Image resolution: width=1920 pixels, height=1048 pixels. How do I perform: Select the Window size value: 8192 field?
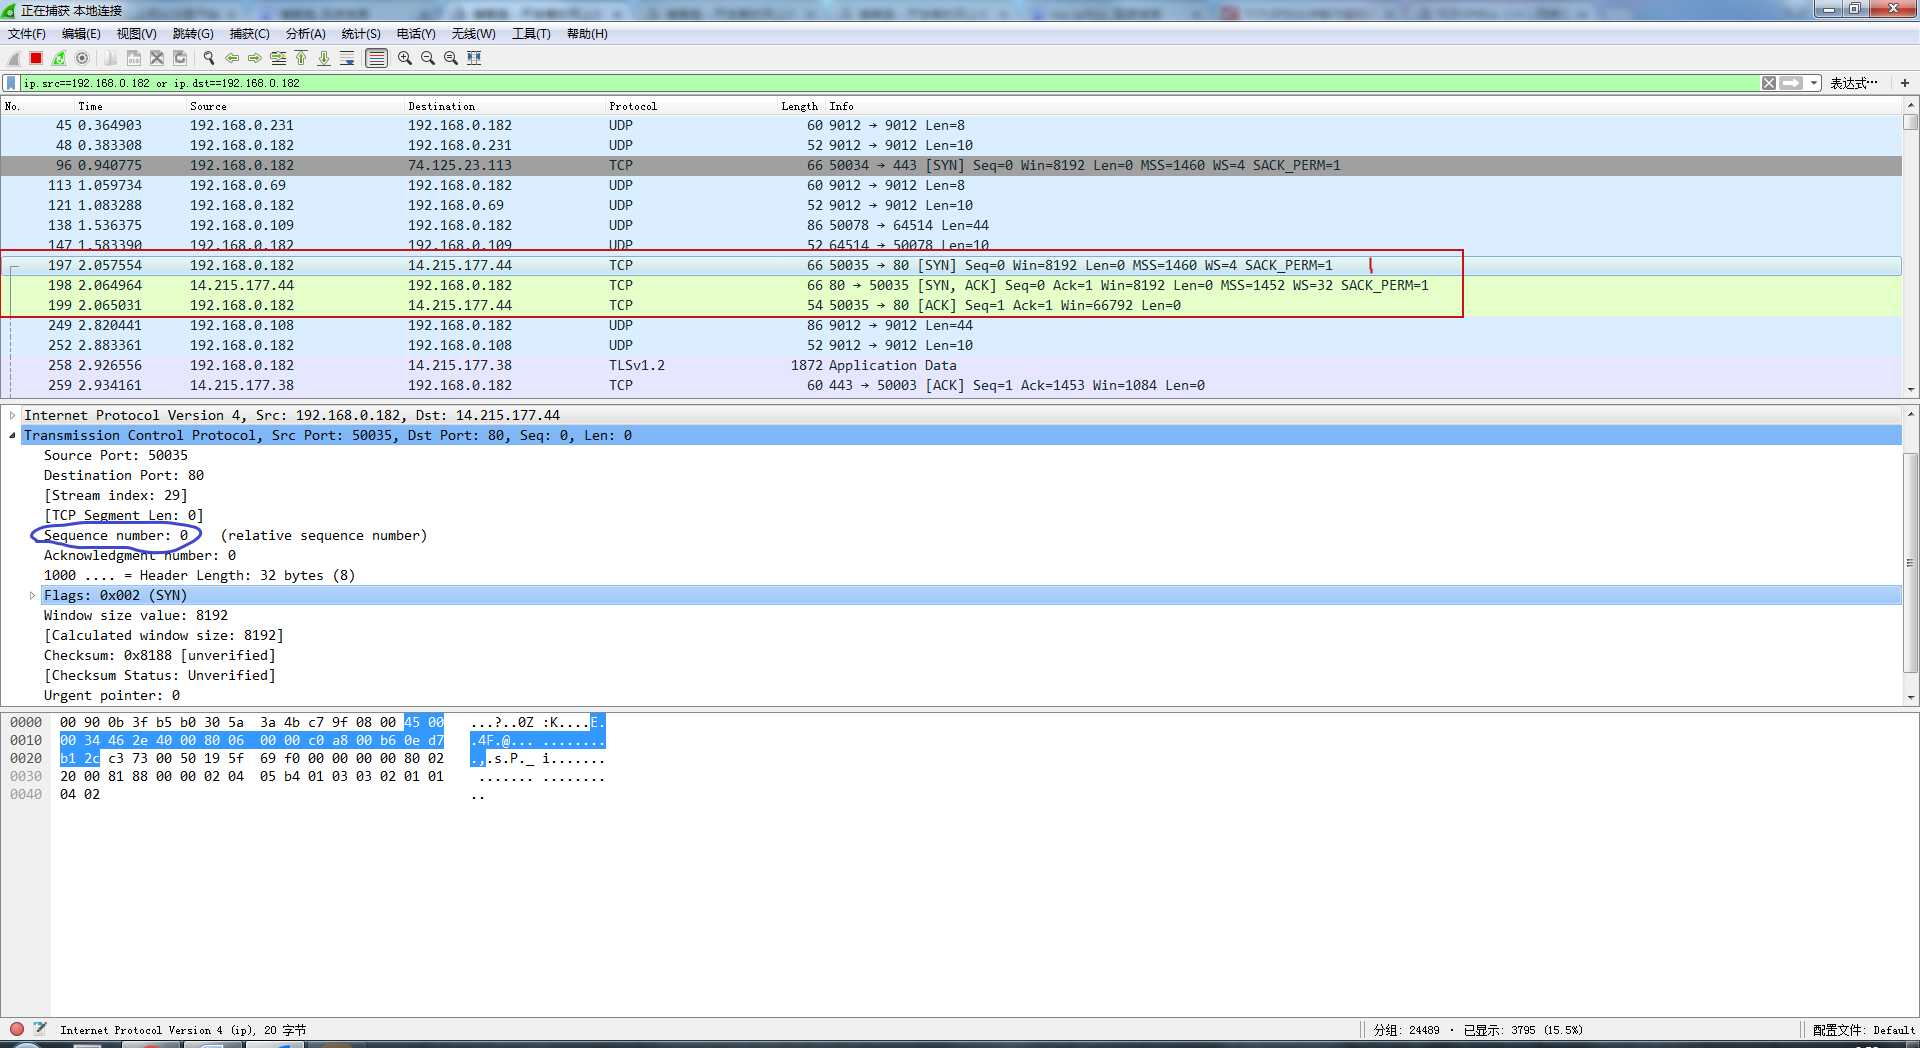click(x=135, y=615)
